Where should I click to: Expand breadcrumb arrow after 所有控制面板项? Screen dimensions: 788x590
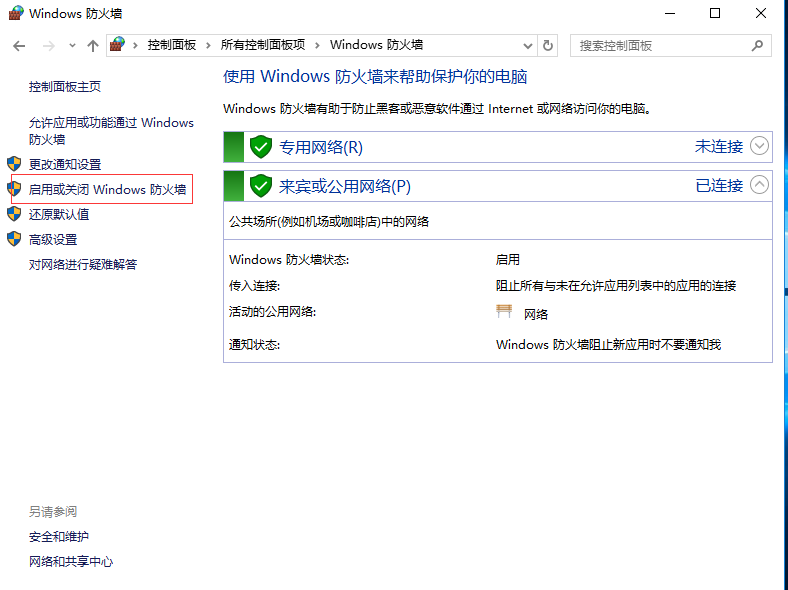click(x=317, y=46)
